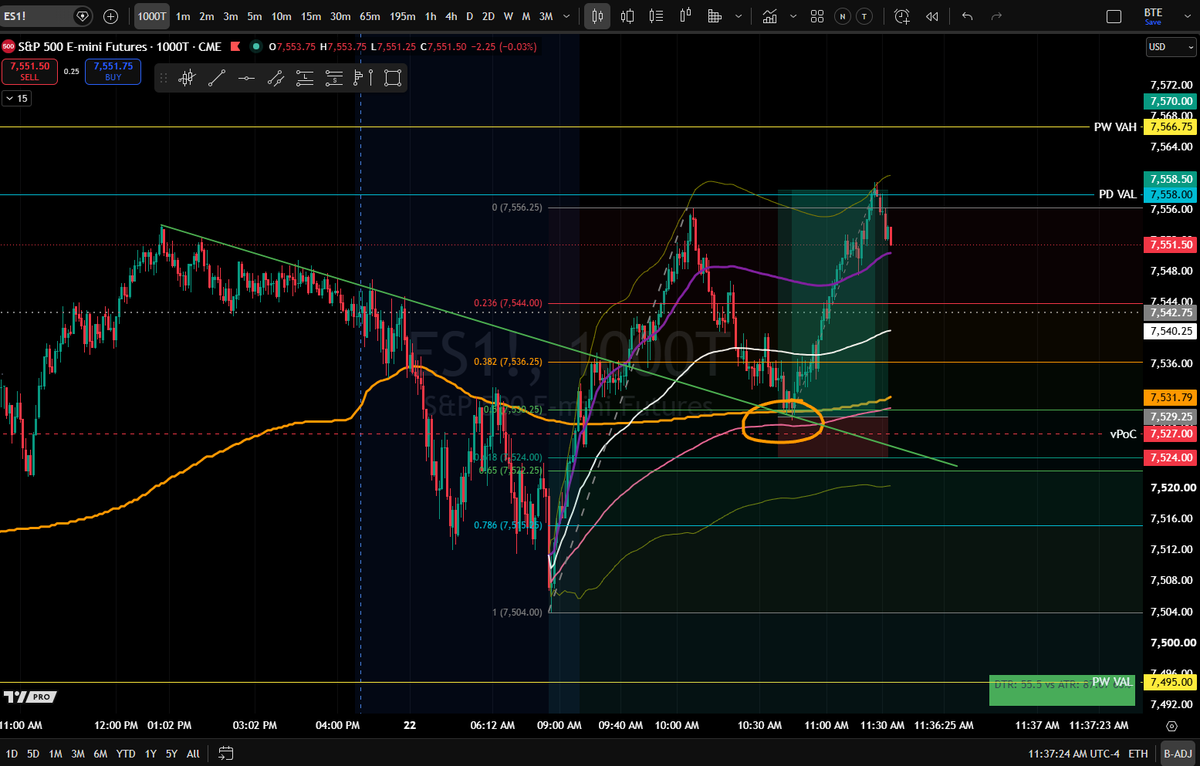
Task: Open the go to date calendar icon
Action: (225, 753)
